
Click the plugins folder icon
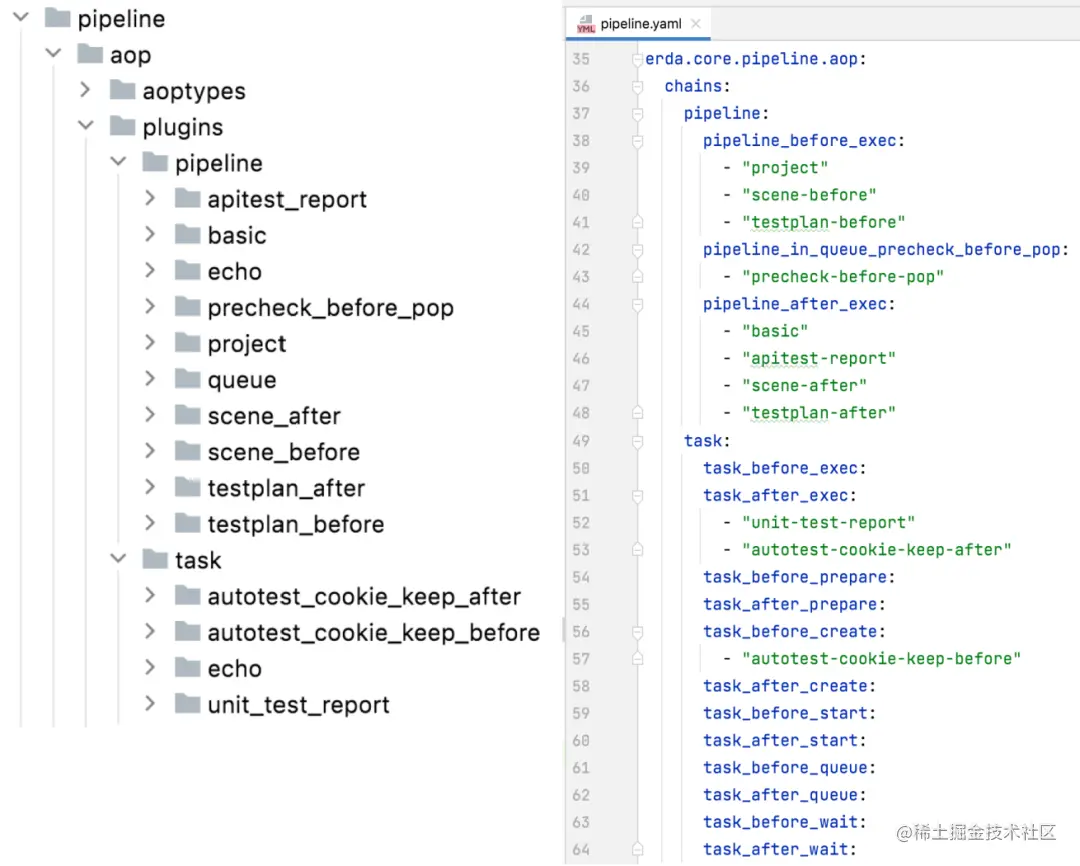click(x=123, y=125)
